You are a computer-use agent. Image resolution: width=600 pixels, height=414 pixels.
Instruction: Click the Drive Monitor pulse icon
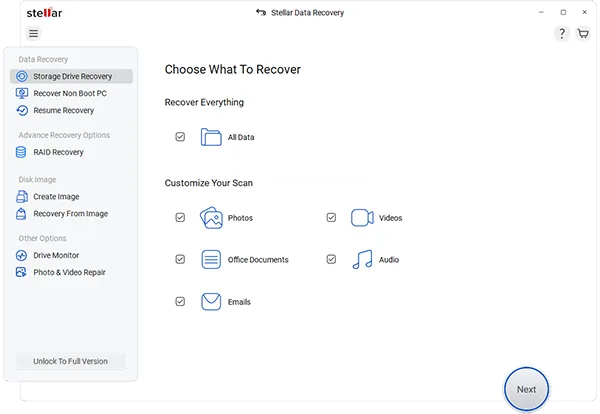pyautogui.click(x=21, y=255)
